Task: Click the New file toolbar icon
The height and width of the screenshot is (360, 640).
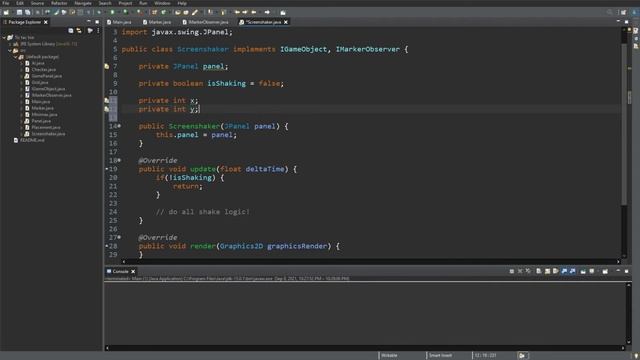Action: (6, 12)
